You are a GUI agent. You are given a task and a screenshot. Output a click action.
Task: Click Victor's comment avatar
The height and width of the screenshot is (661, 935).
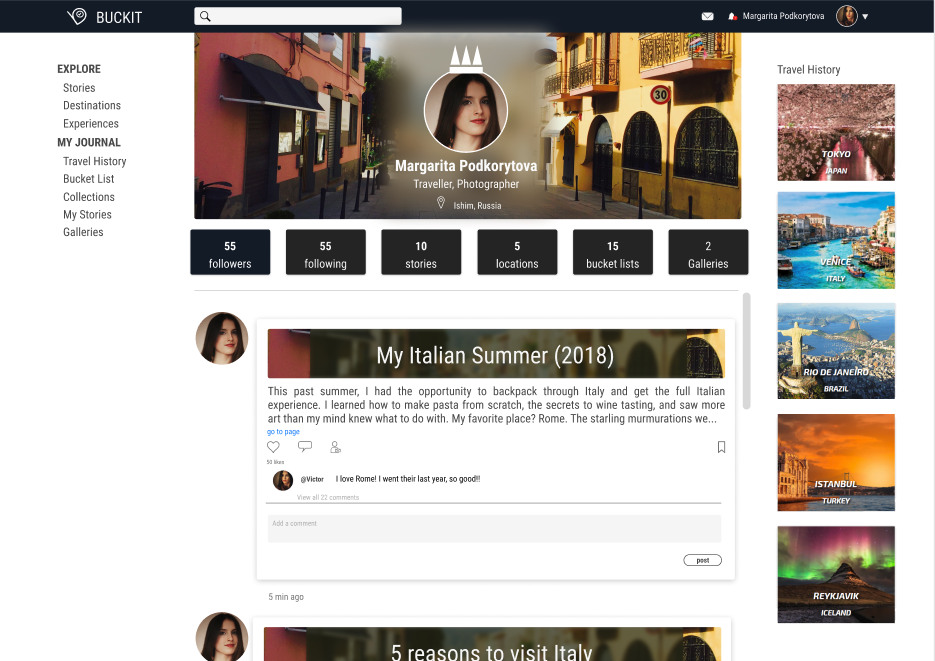click(x=283, y=480)
